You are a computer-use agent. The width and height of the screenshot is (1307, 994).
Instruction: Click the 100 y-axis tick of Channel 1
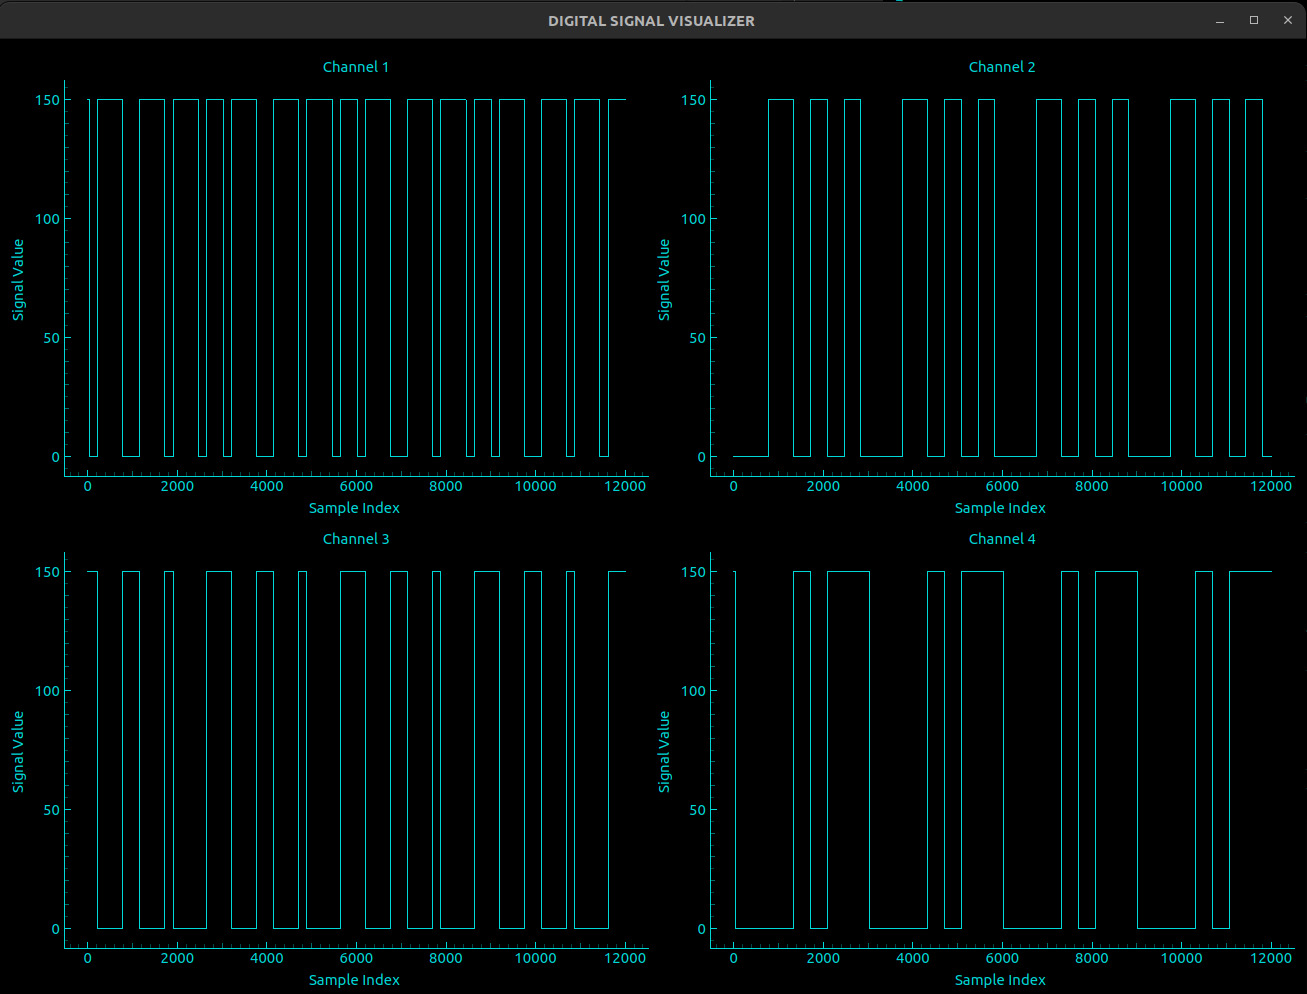point(47,219)
